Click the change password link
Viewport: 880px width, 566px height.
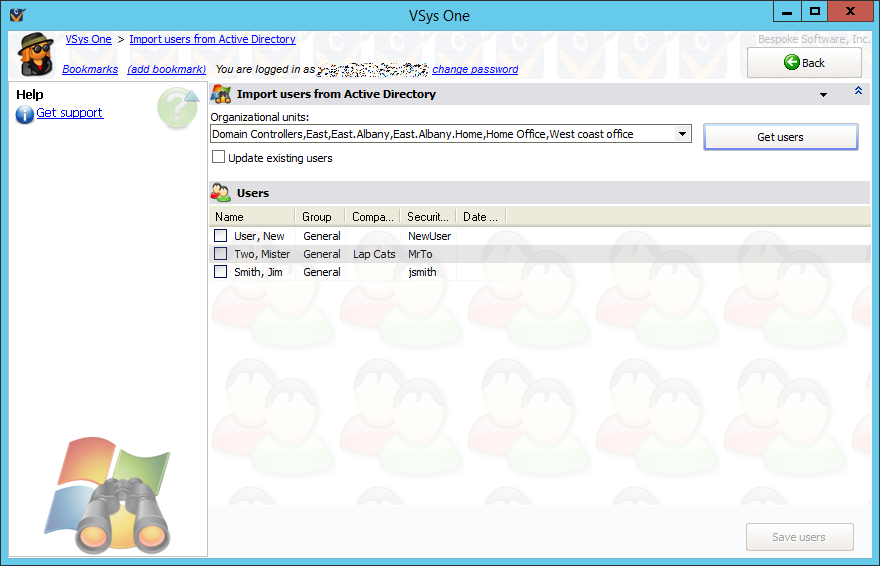(x=475, y=70)
